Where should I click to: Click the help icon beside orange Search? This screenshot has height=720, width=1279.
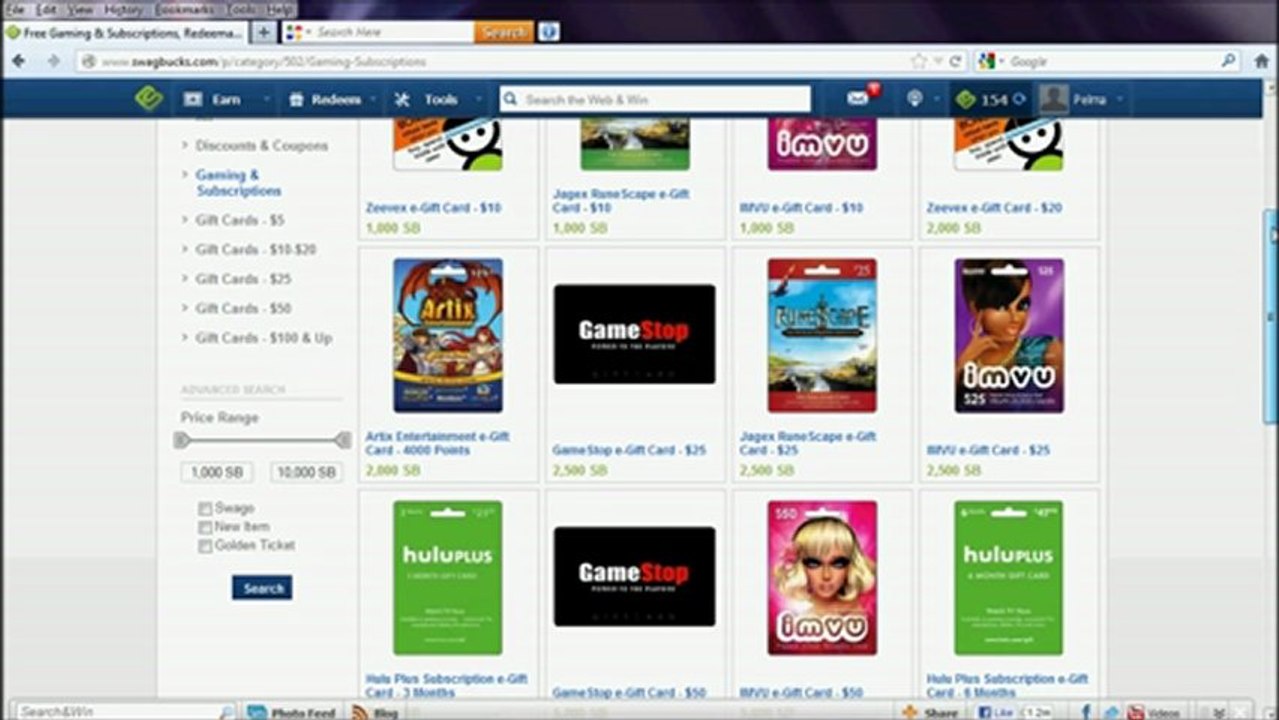548,32
